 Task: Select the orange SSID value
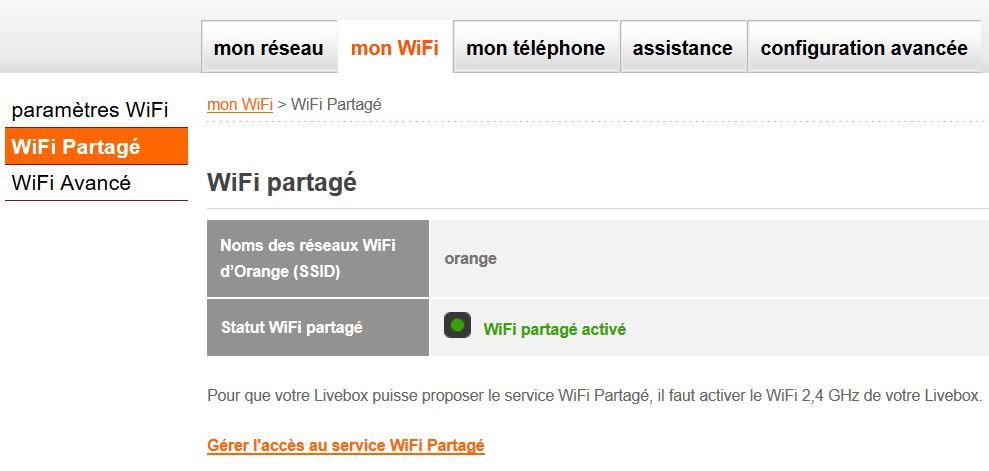coord(471,259)
